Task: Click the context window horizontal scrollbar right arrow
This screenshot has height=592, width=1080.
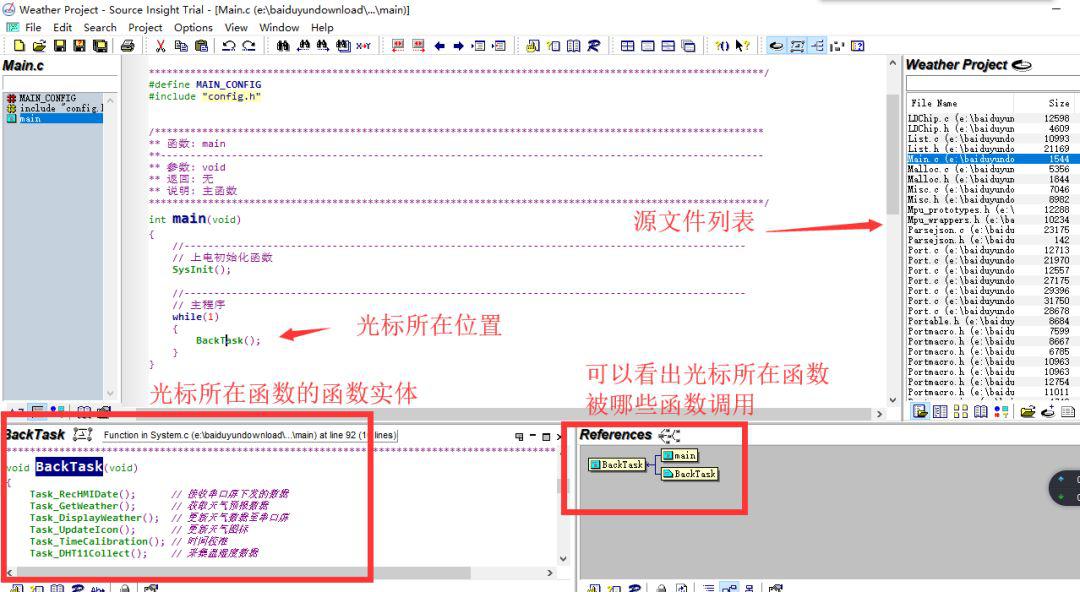Action: 550,573
